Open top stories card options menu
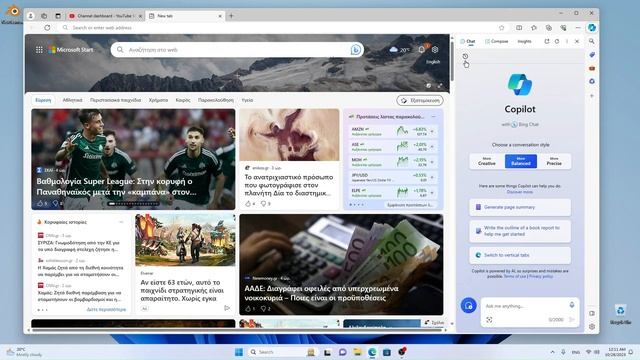640x360 pixels. point(121,222)
